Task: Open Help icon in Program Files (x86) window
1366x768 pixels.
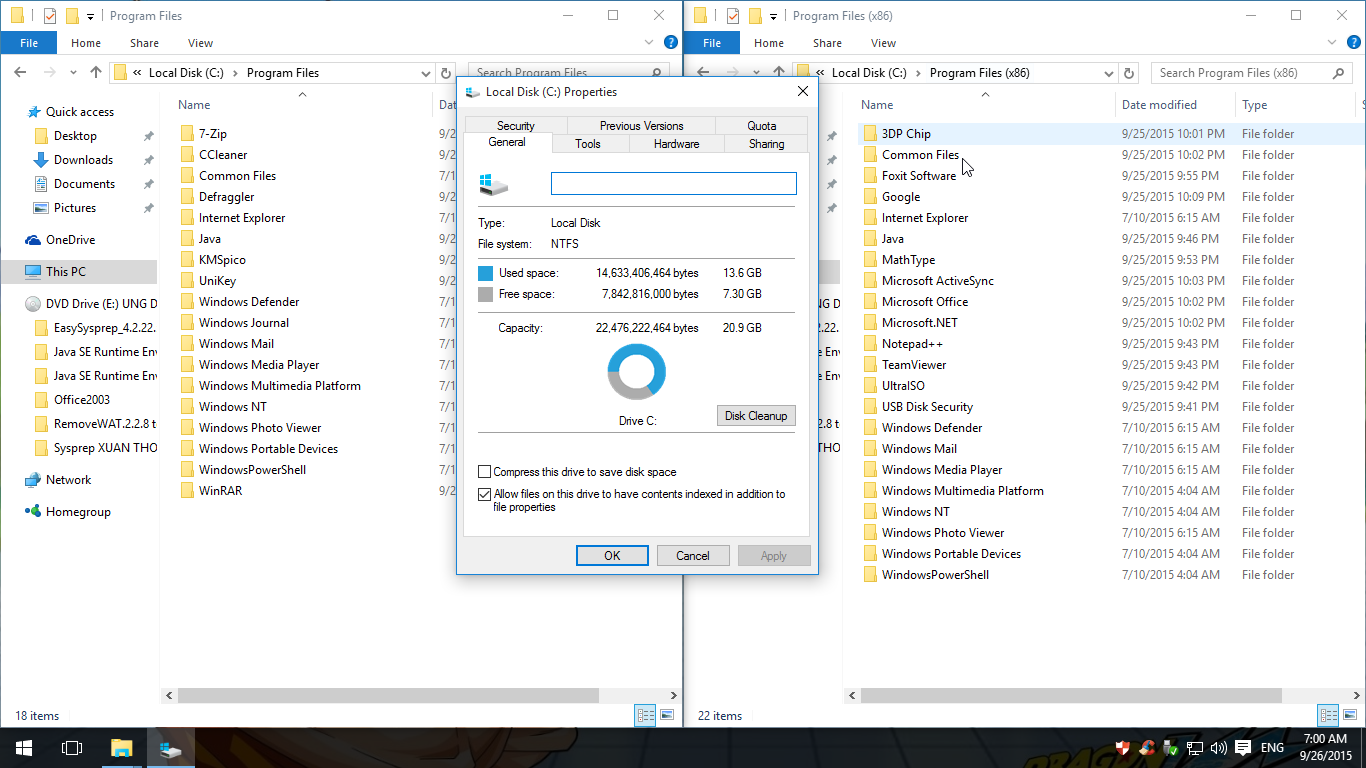Action: pyautogui.click(x=1354, y=42)
